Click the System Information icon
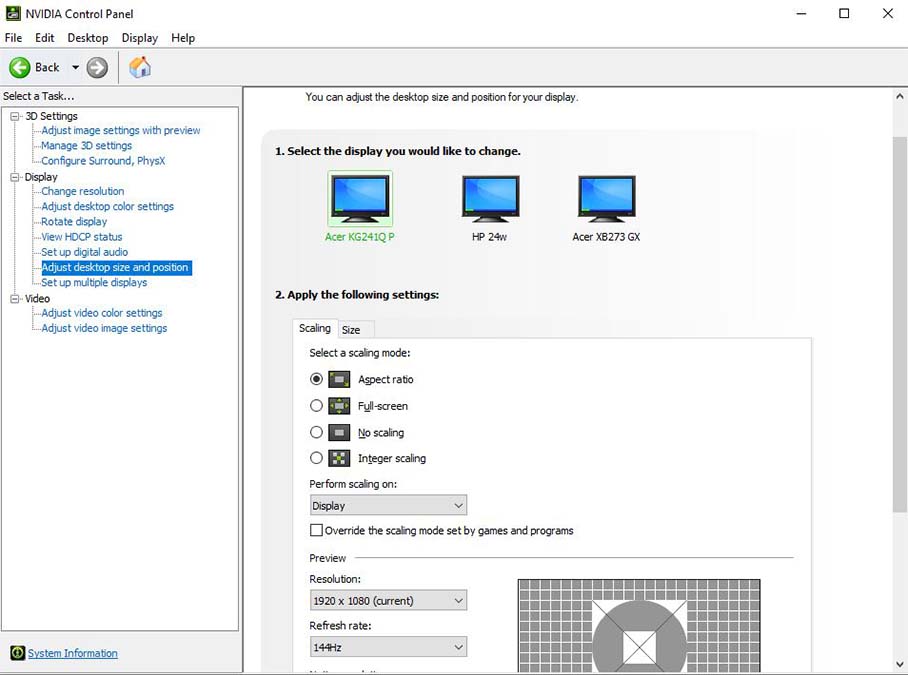 pos(17,653)
